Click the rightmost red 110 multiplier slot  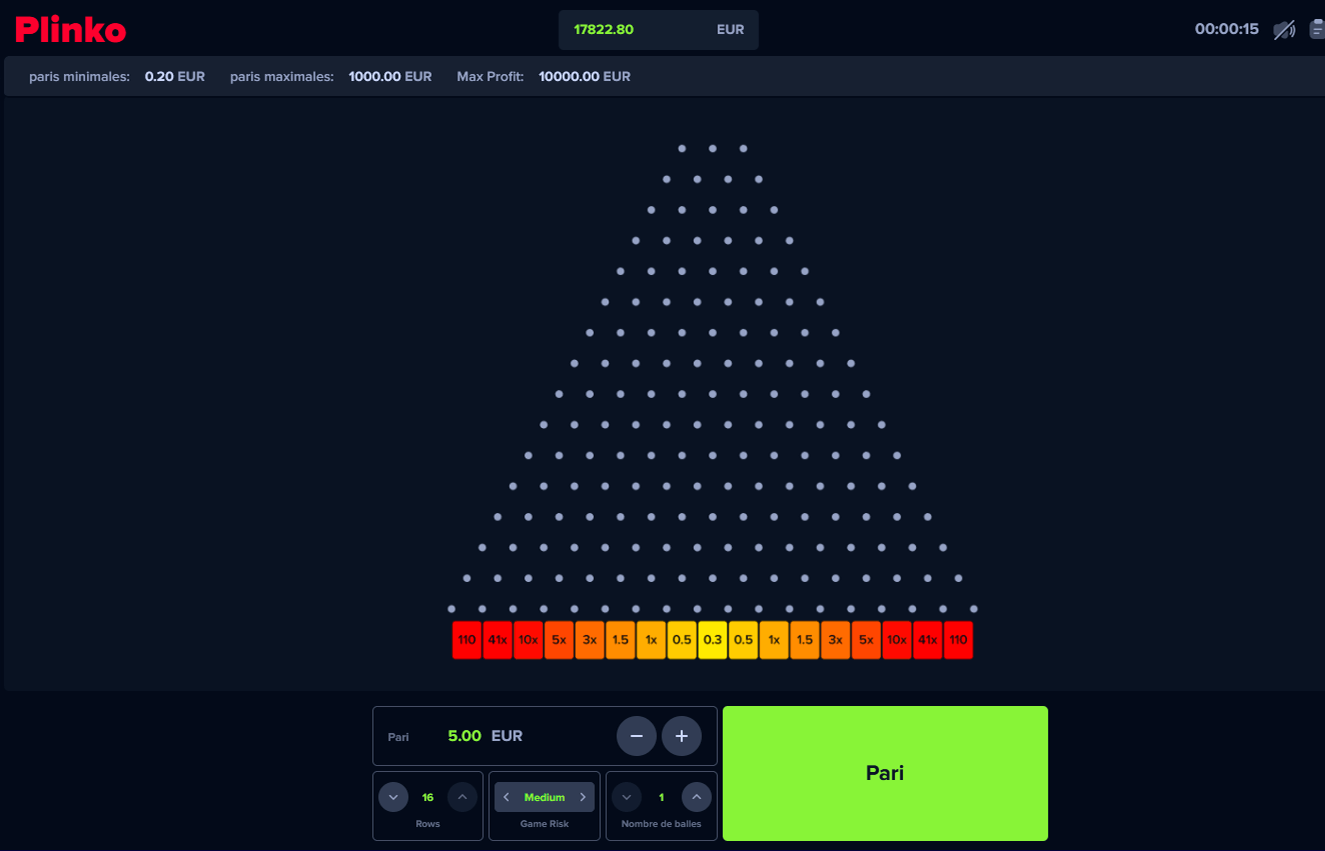coord(959,640)
